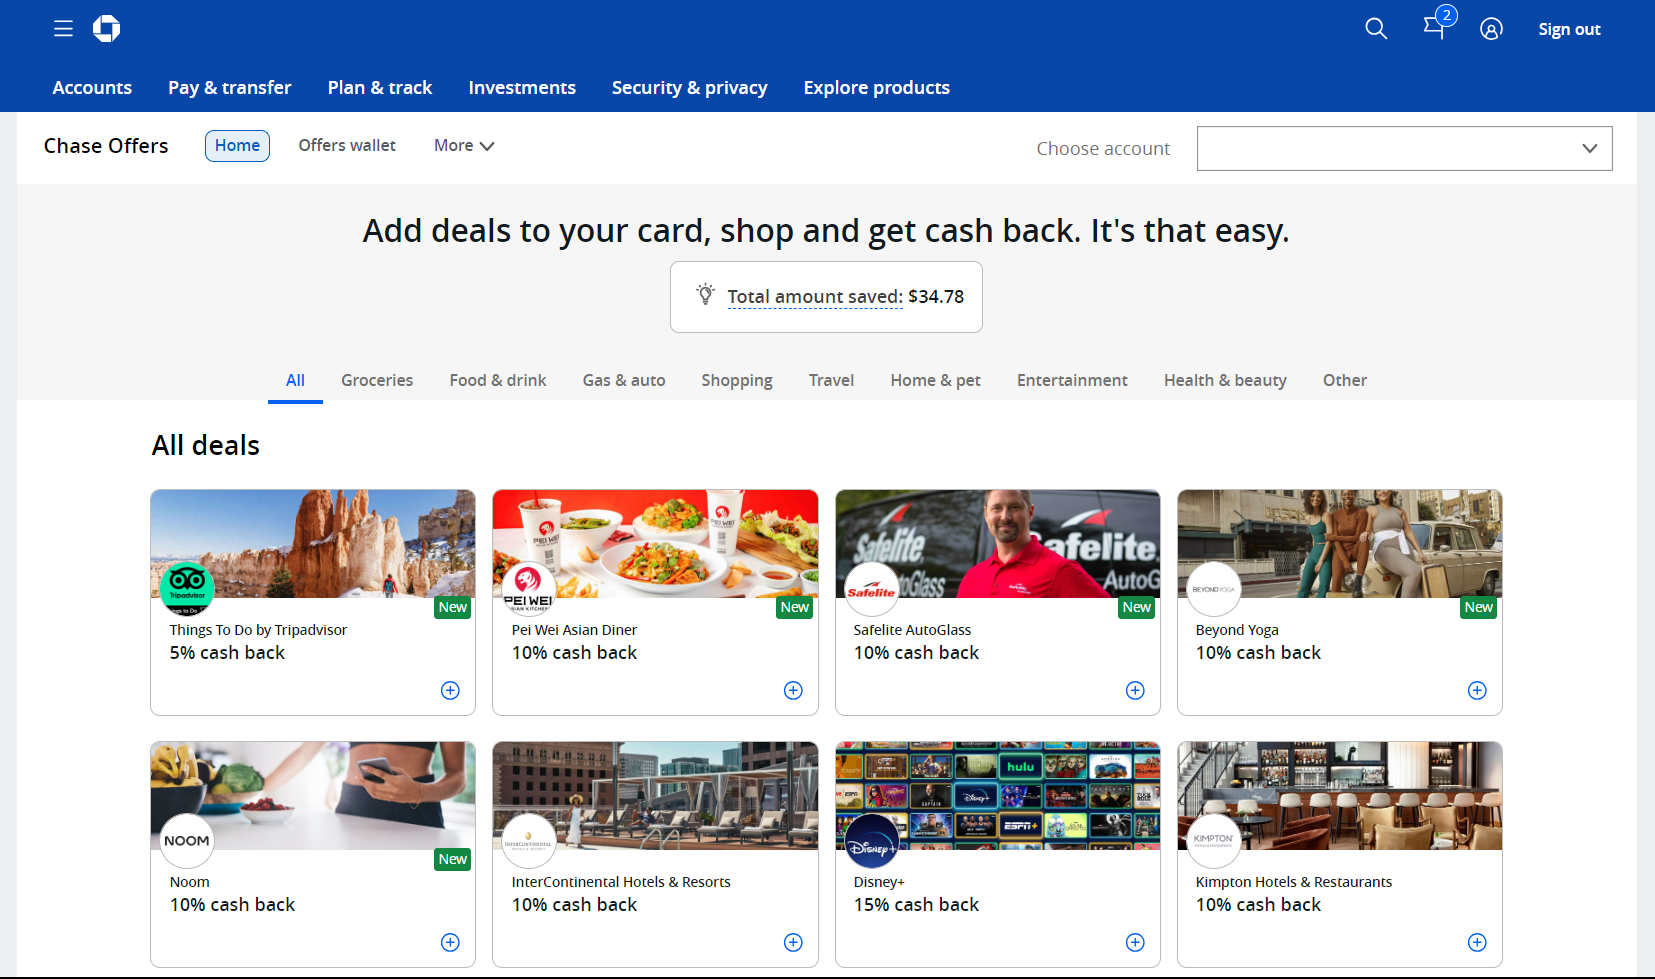The width and height of the screenshot is (1655, 979).
Task: Filter deals by Other category
Action: [x=1345, y=380]
